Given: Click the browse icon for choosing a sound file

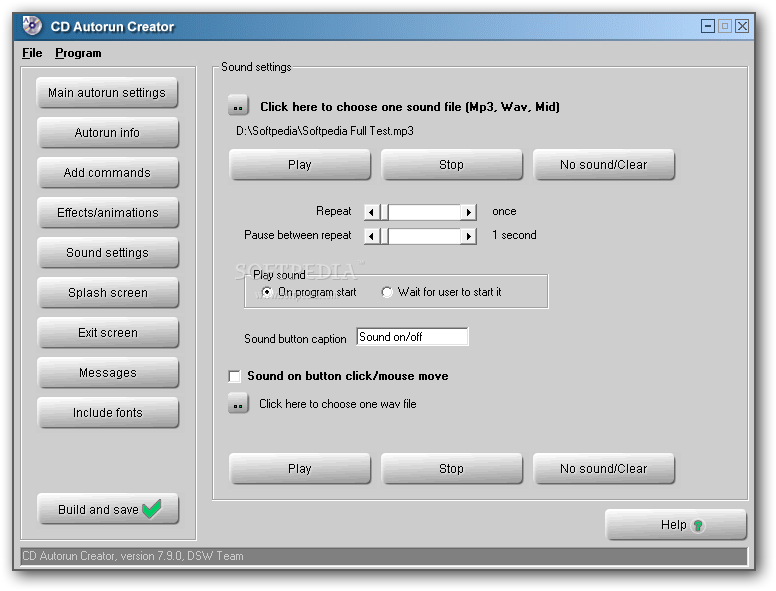Looking at the screenshot, I should (x=238, y=106).
